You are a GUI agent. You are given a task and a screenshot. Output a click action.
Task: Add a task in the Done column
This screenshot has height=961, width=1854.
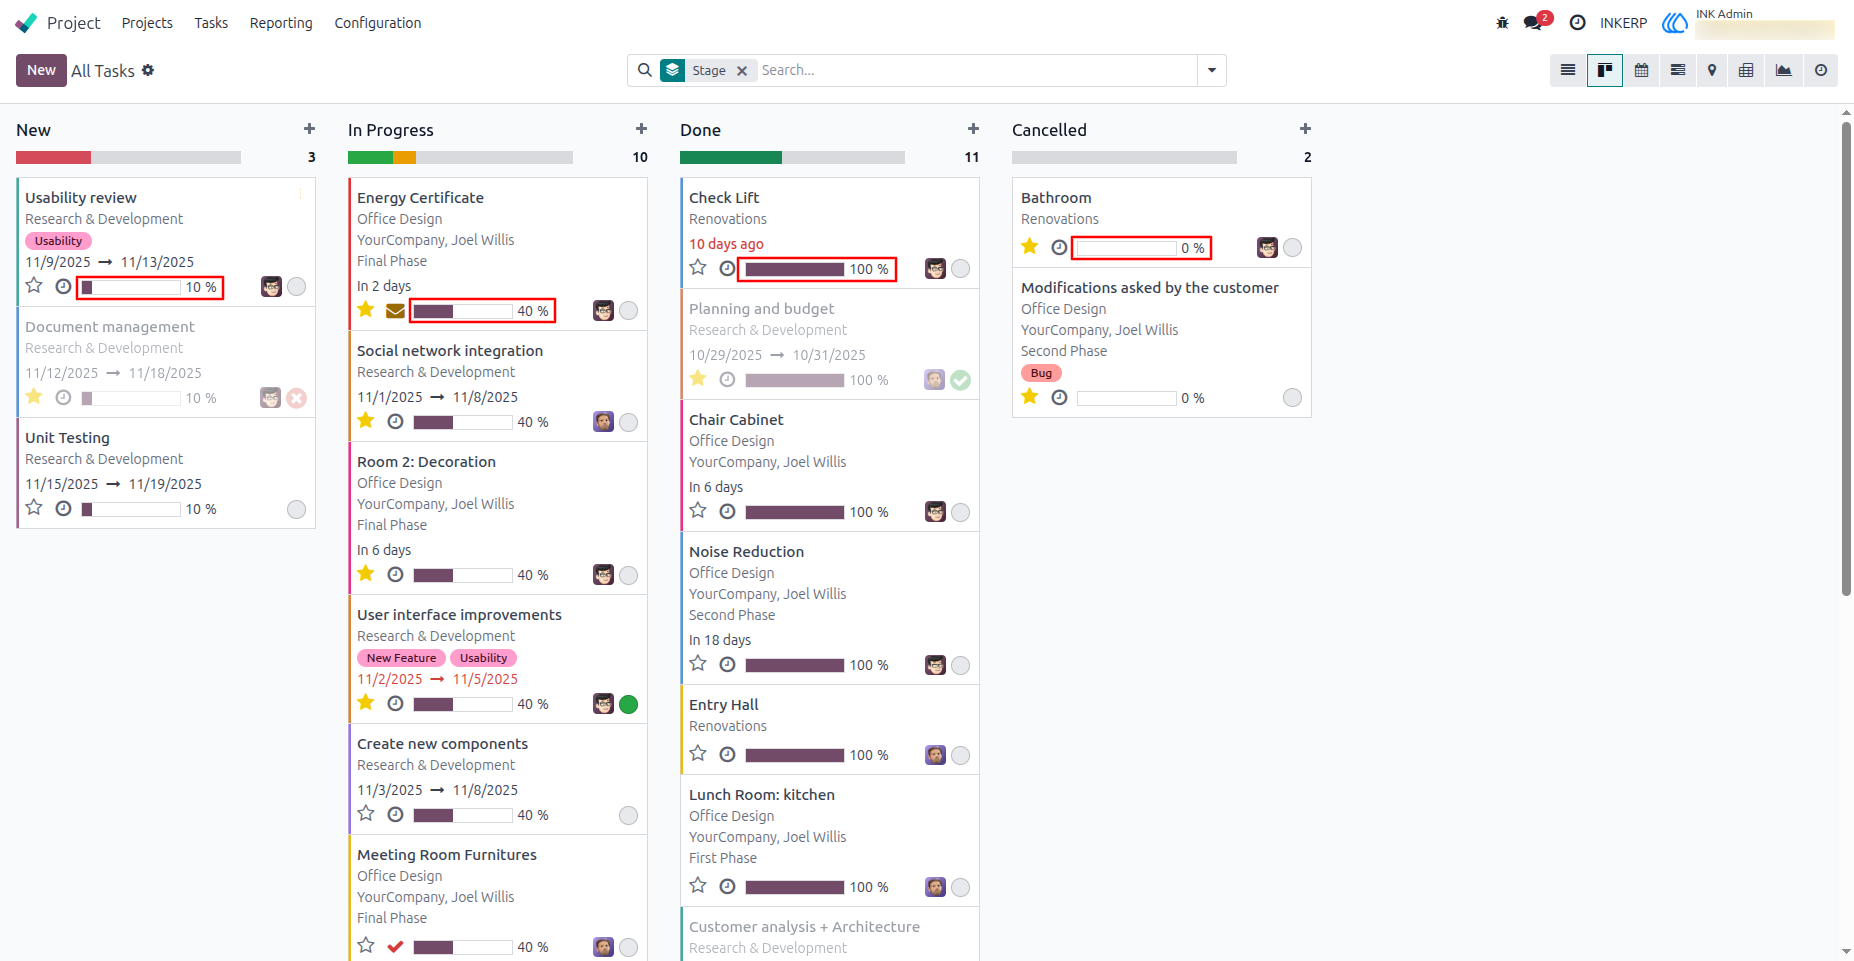(973, 129)
